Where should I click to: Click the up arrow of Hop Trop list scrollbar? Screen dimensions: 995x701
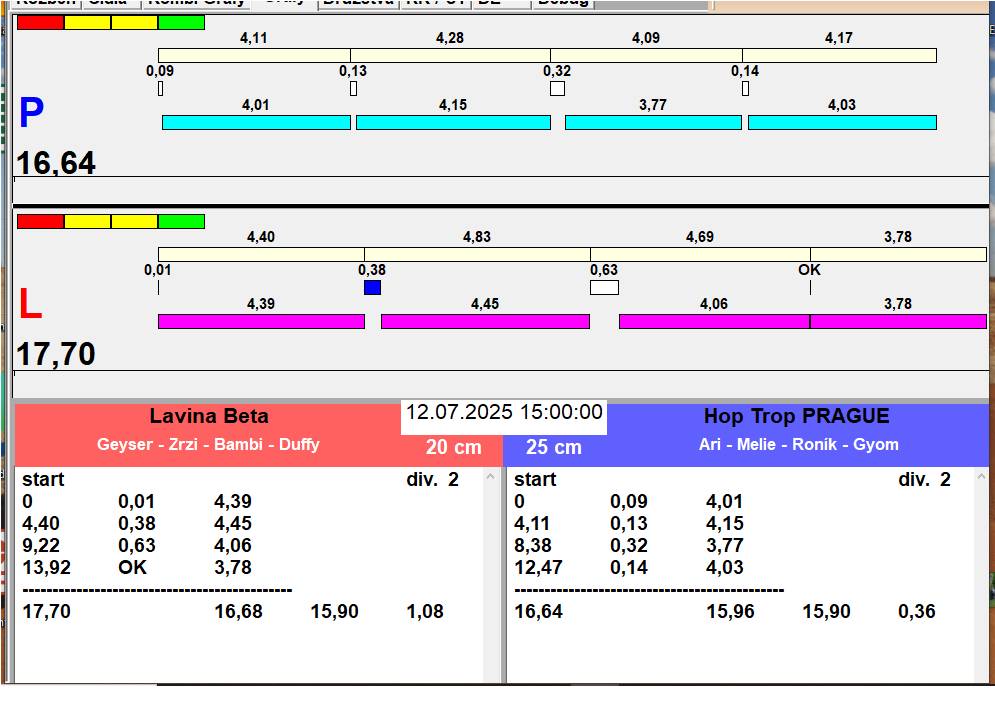pos(982,476)
